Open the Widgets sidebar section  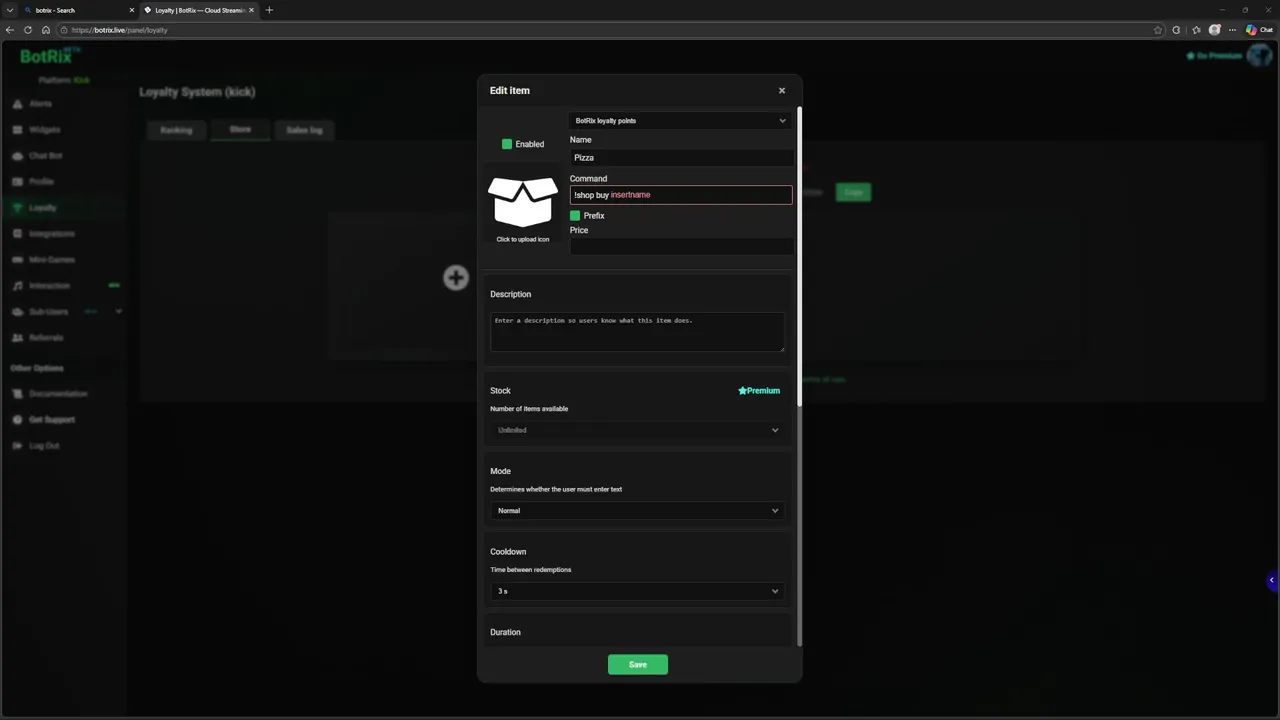coord(44,130)
